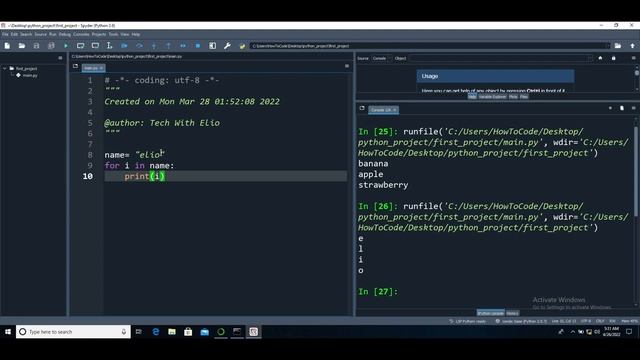This screenshot has height=360, width=640.
Task: Click the debugger Step over icon
Action: click(x=139, y=46)
